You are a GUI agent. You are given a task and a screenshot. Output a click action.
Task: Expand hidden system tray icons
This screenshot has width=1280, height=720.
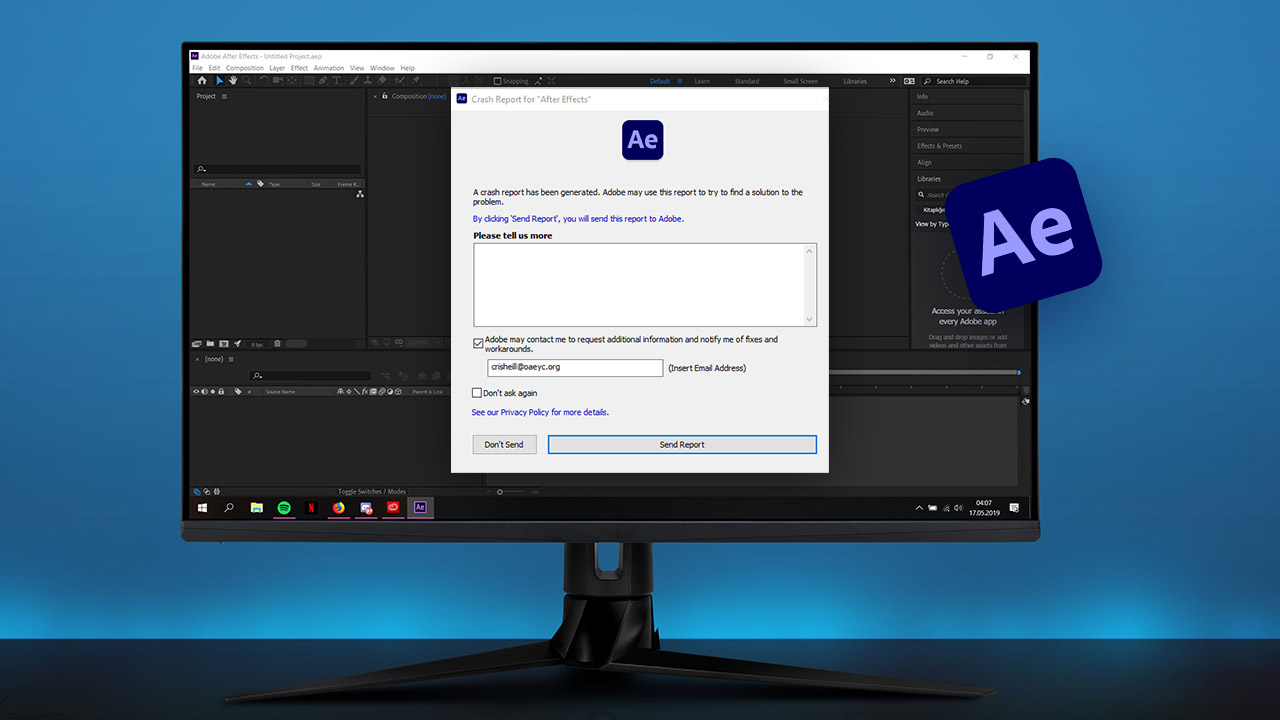coord(919,508)
